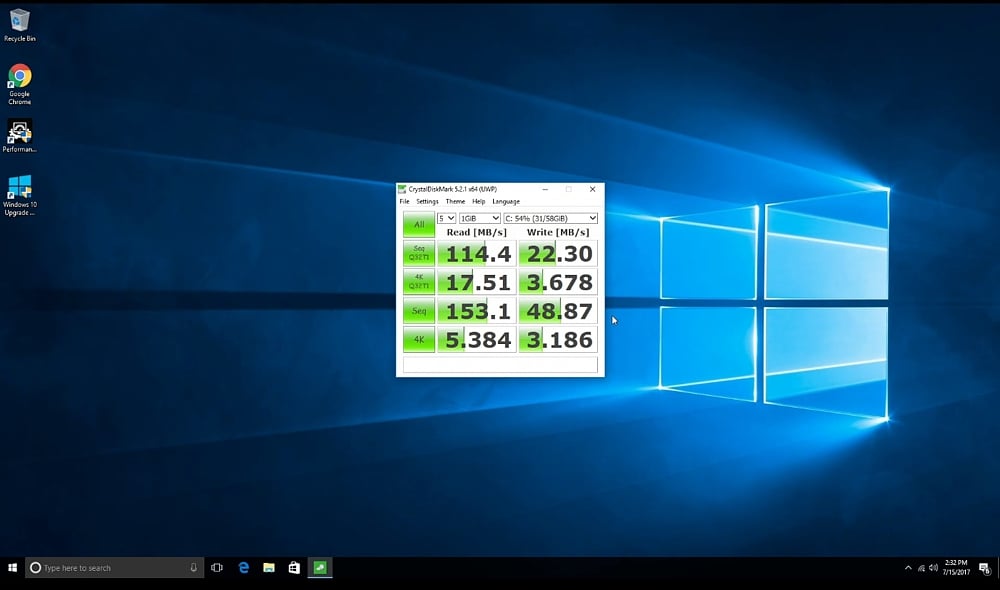Screen dimensions: 1000x590
Task: Expand the 1GiB test size dropdown
Action: [480, 218]
